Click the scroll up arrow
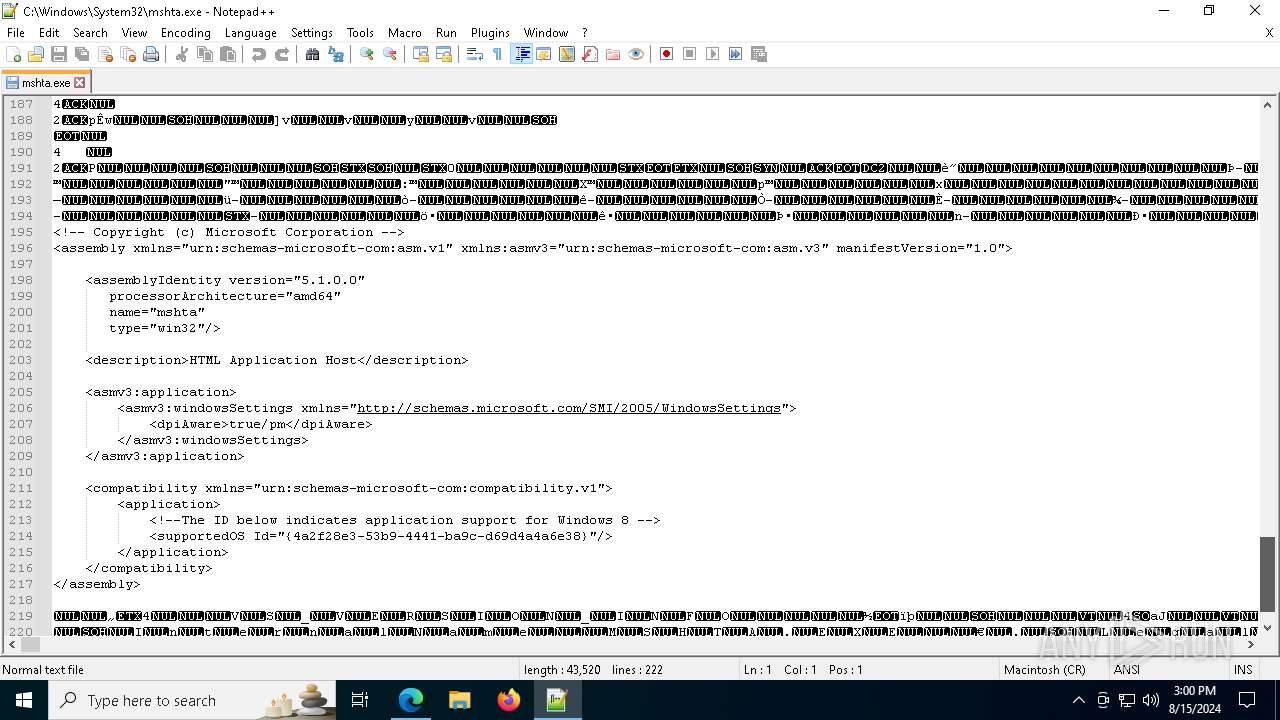Viewport: 1280px width, 720px height. click(x=1267, y=104)
